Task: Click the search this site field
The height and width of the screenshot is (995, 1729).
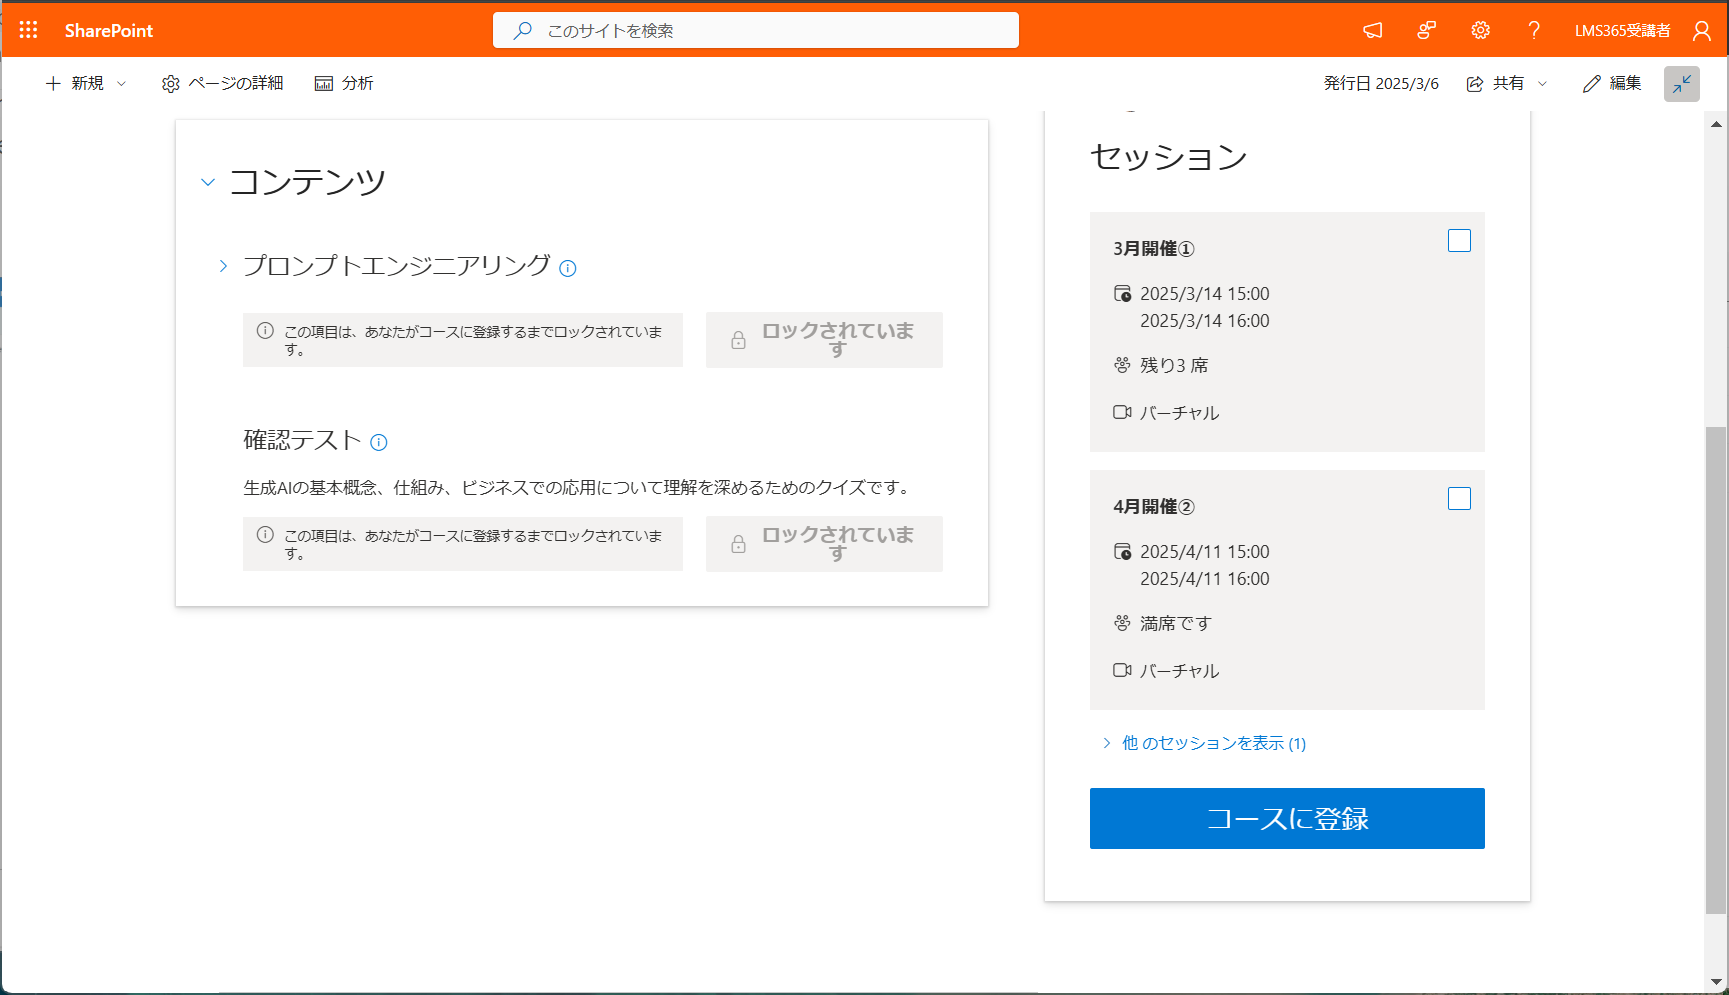Action: click(x=756, y=30)
